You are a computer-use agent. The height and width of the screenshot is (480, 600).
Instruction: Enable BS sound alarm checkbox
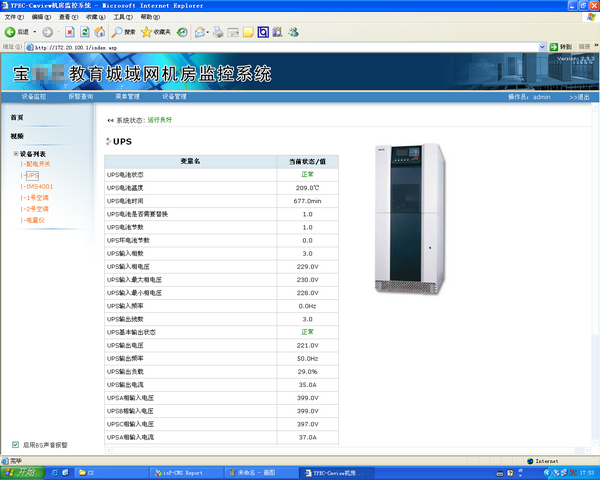click(x=15, y=444)
